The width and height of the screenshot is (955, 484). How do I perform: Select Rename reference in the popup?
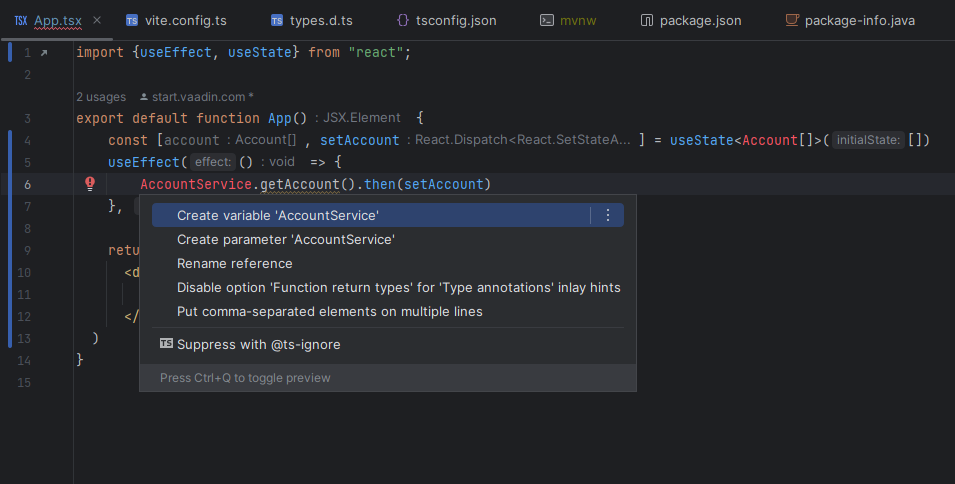tap(235, 263)
